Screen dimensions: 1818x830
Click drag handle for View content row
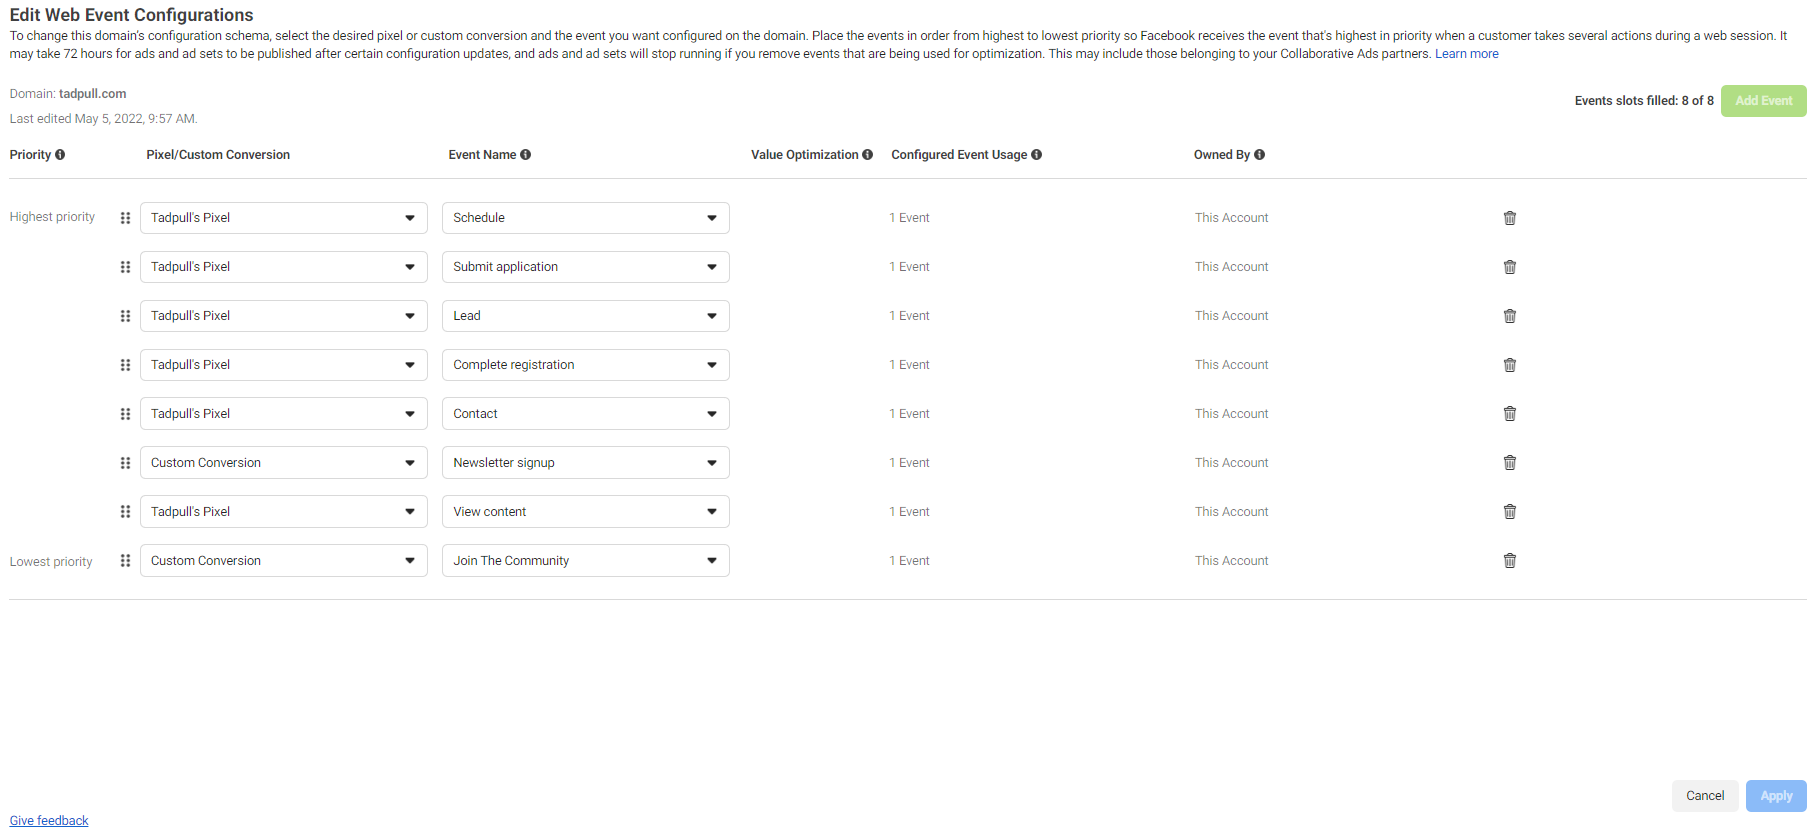tap(125, 512)
